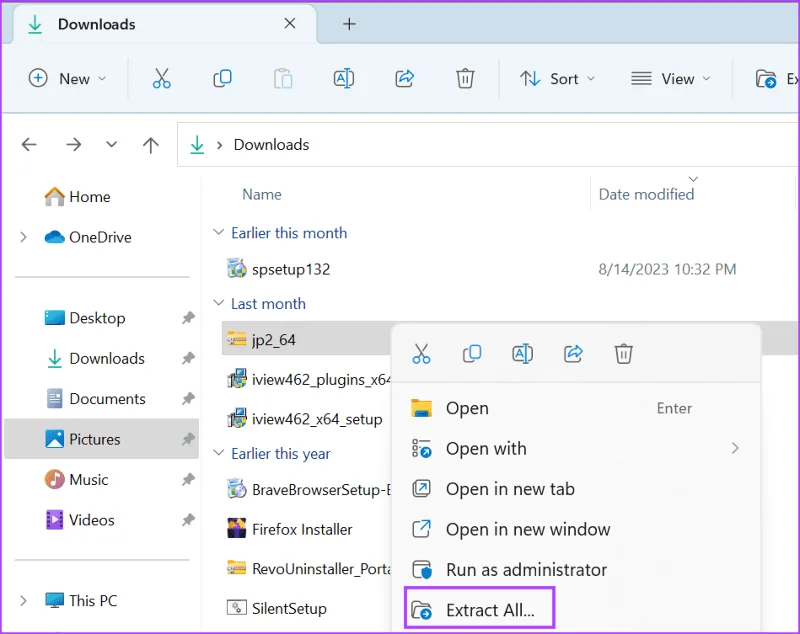Open recent locations chevron dropdown

pyautogui.click(x=111, y=145)
